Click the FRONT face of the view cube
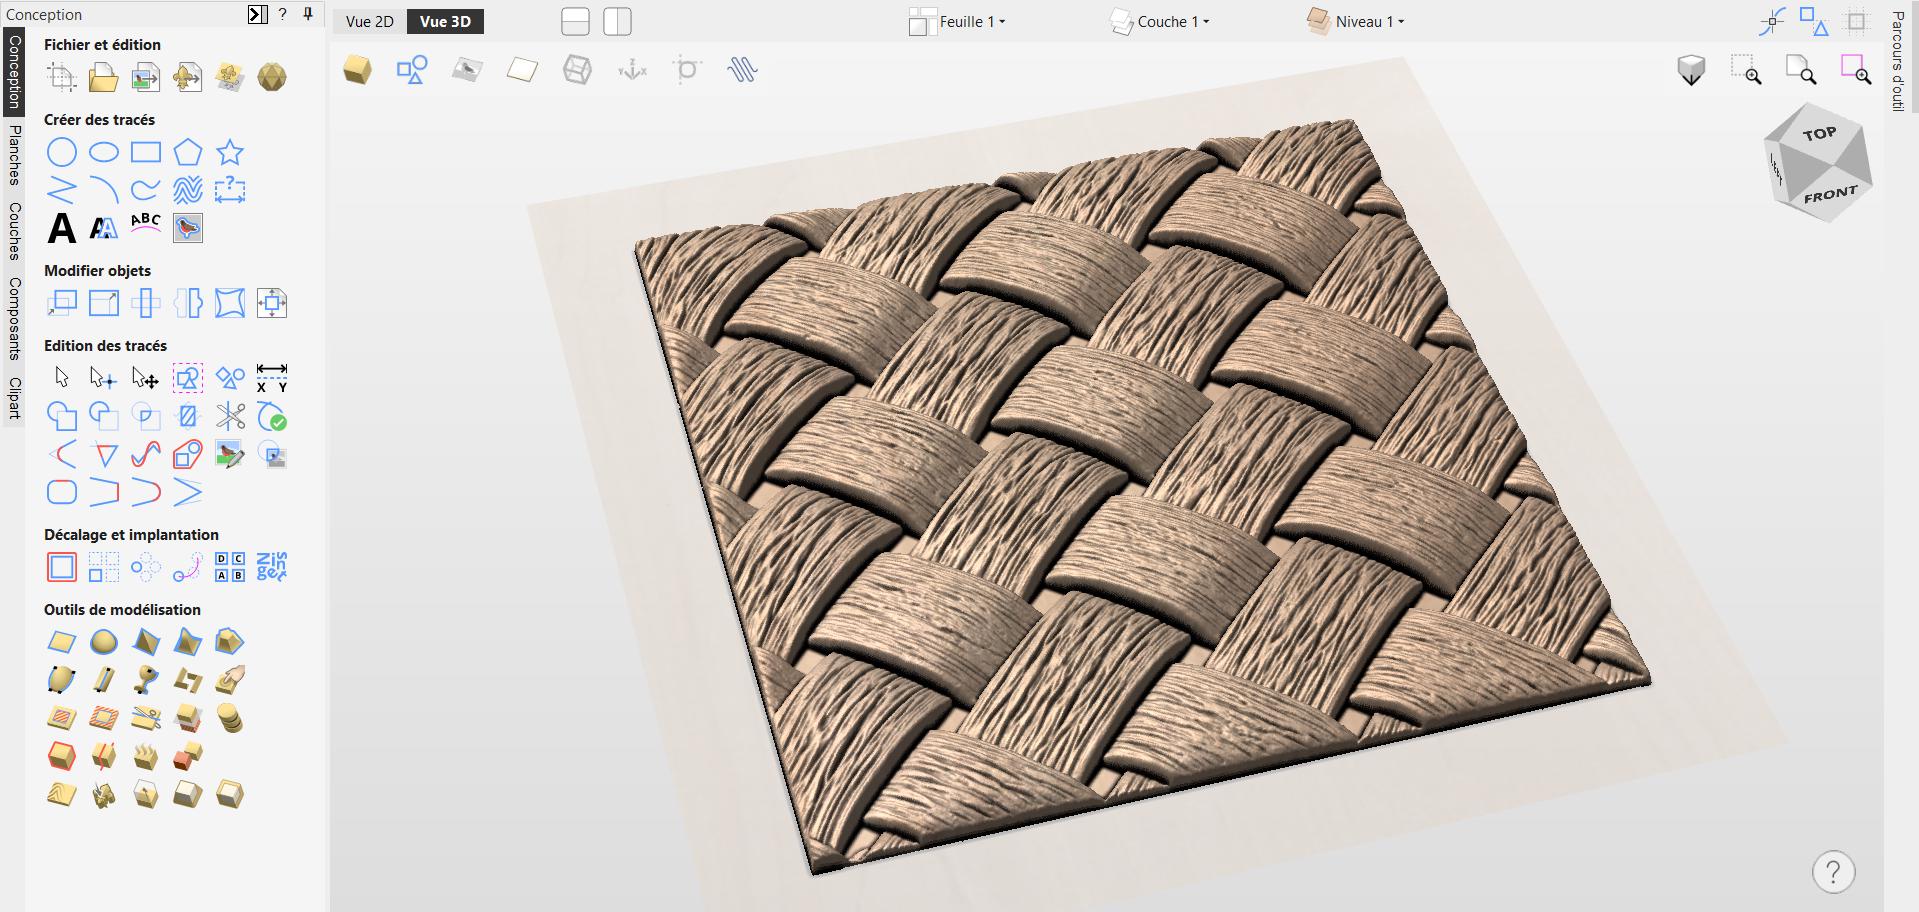This screenshot has width=1919, height=912. [x=1830, y=194]
